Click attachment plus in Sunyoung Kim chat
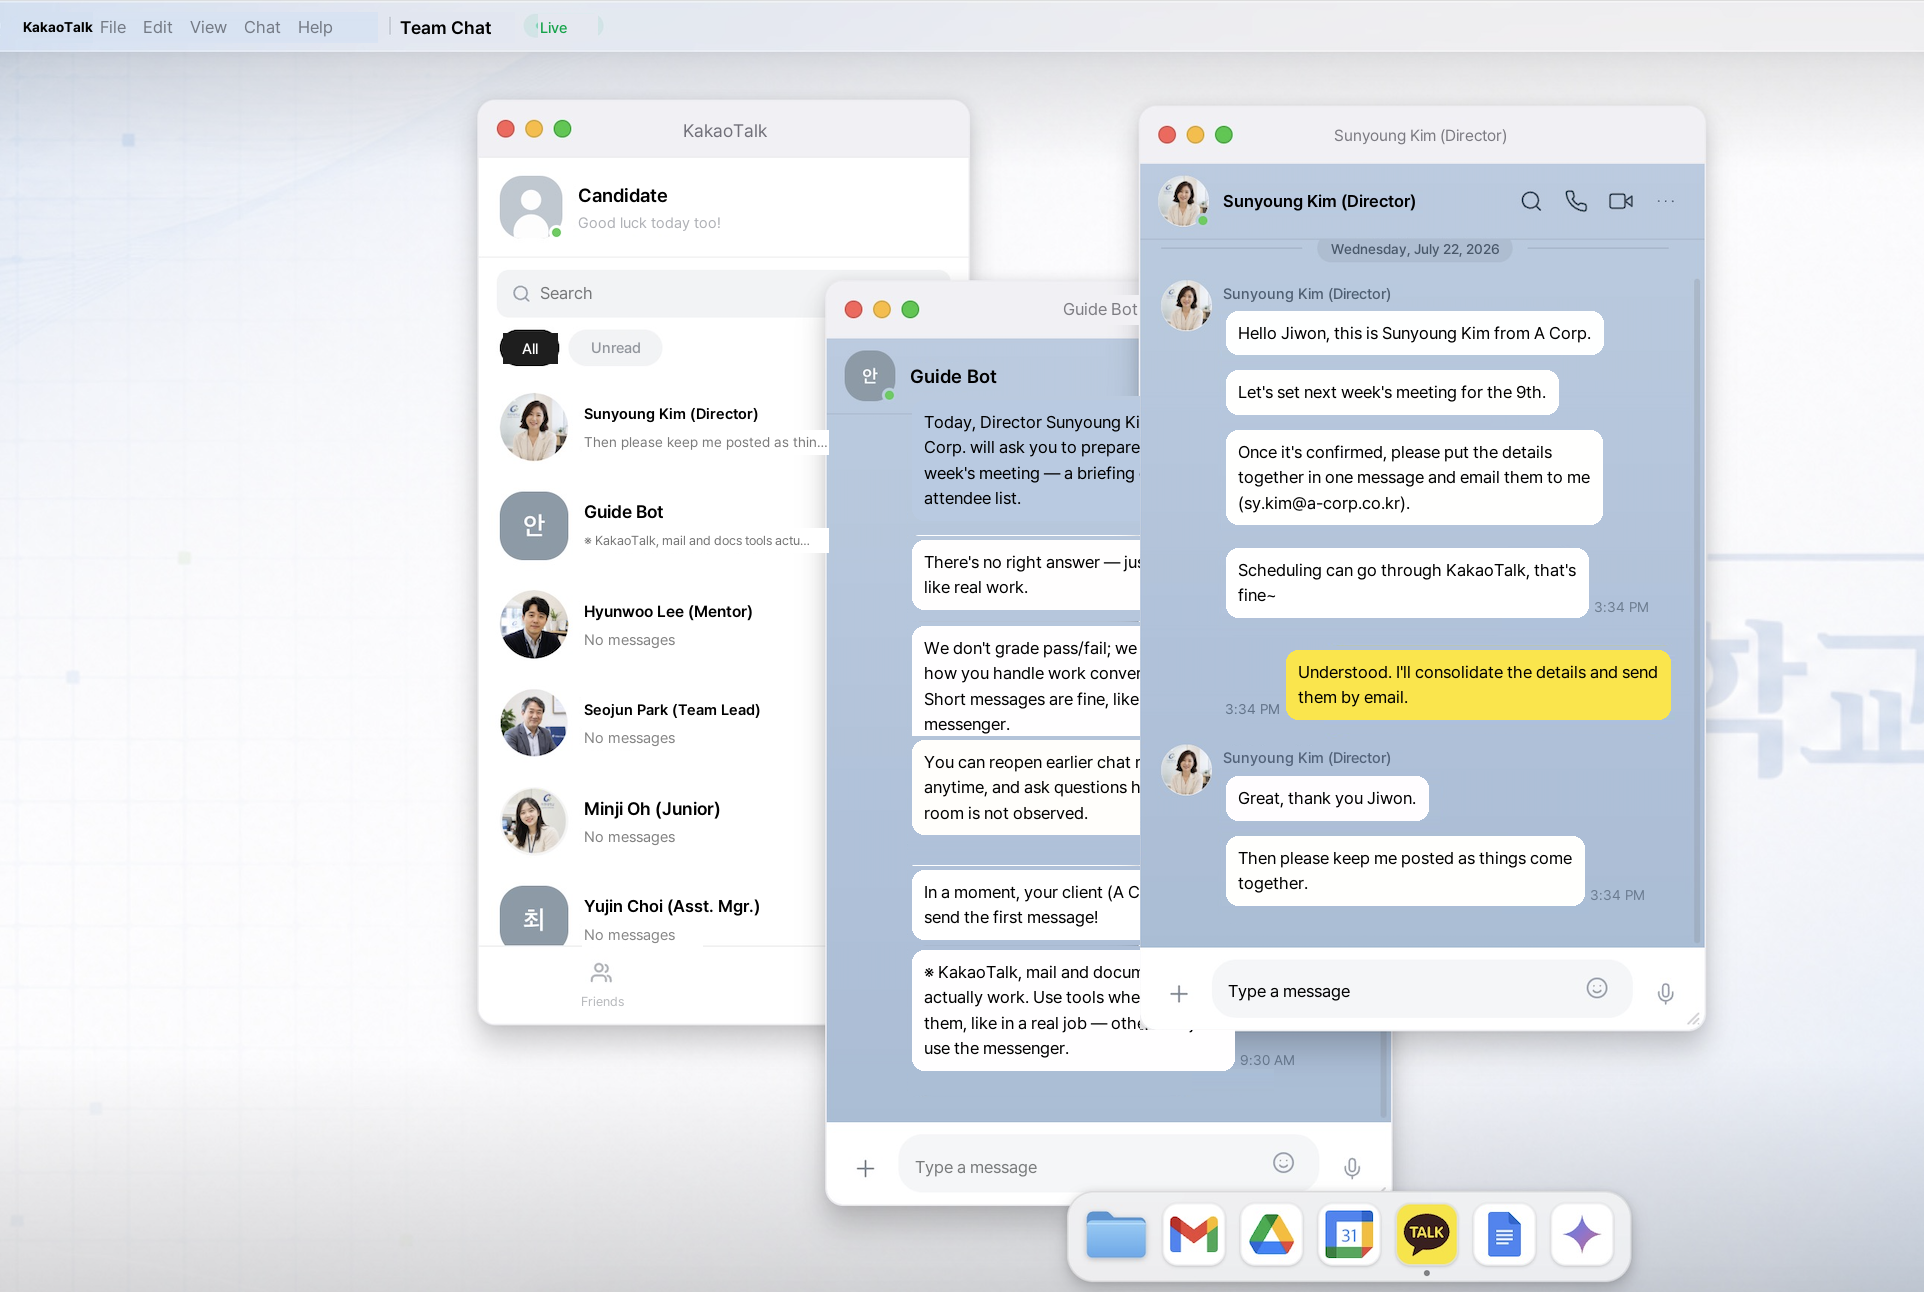1924x1292 pixels. (1179, 993)
